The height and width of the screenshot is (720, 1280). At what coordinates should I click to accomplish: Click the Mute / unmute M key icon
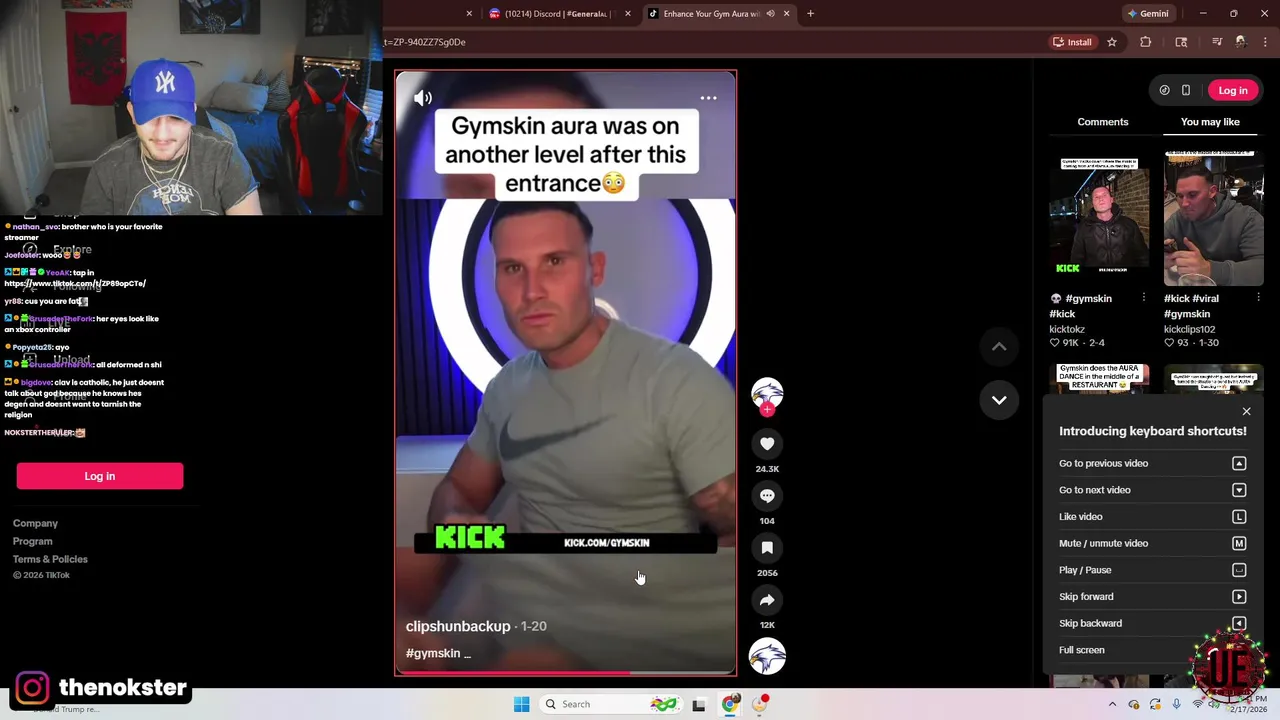(x=1239, y=544)
